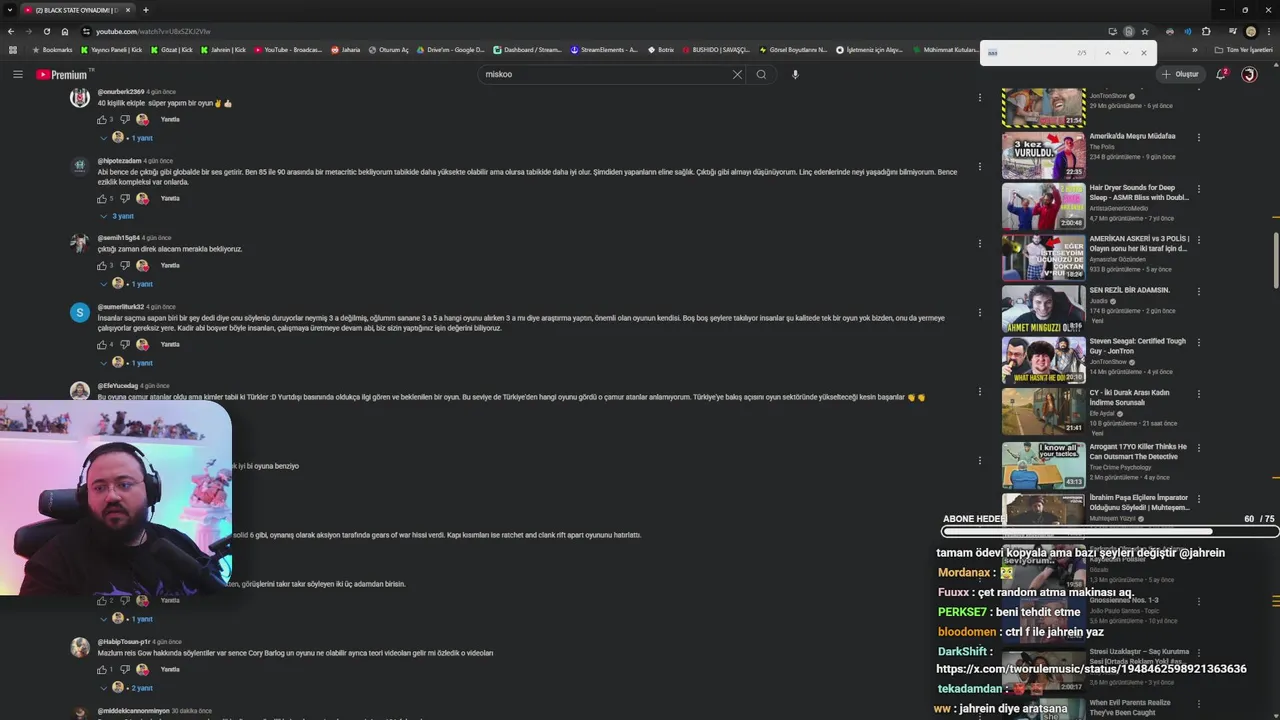Open the 'Tüm Yer İşaretleri' folder
This screenshot has width=1280, height=720.
coord(1243,49)
